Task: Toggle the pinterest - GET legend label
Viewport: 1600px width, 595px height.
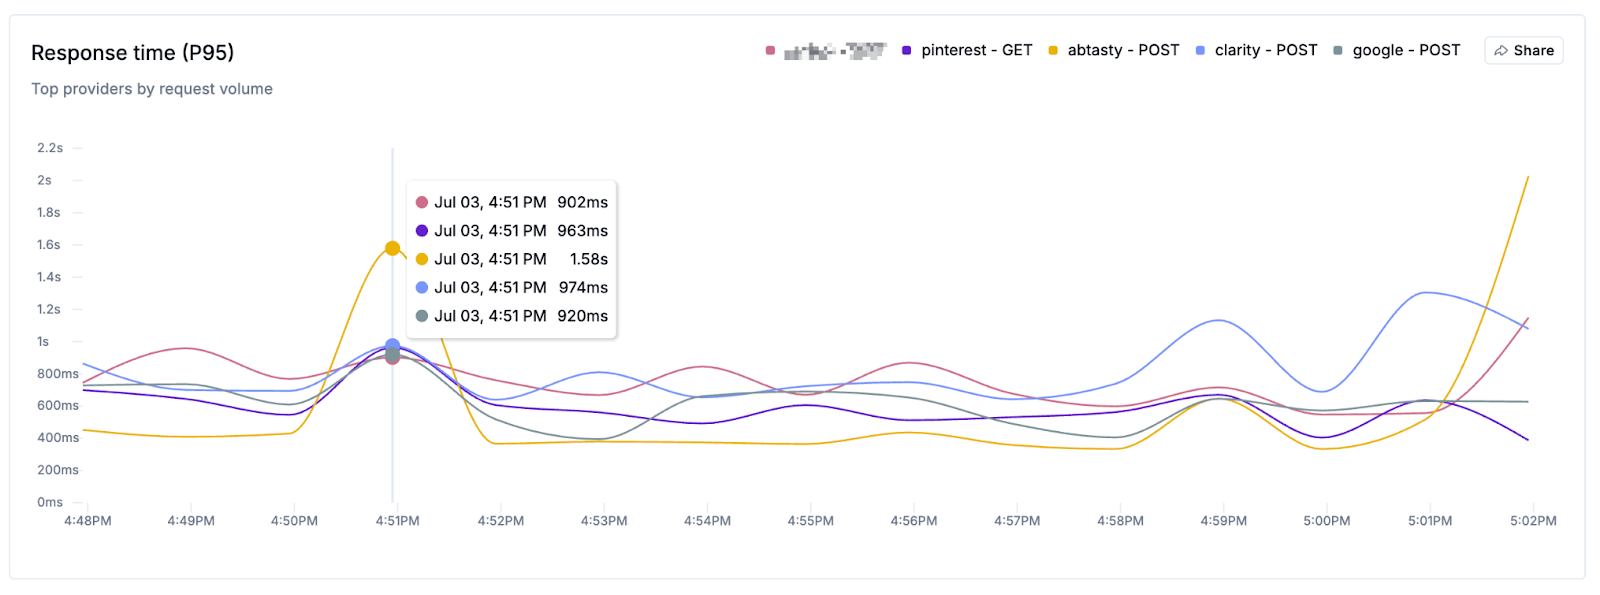Action: tap(976, 50)
